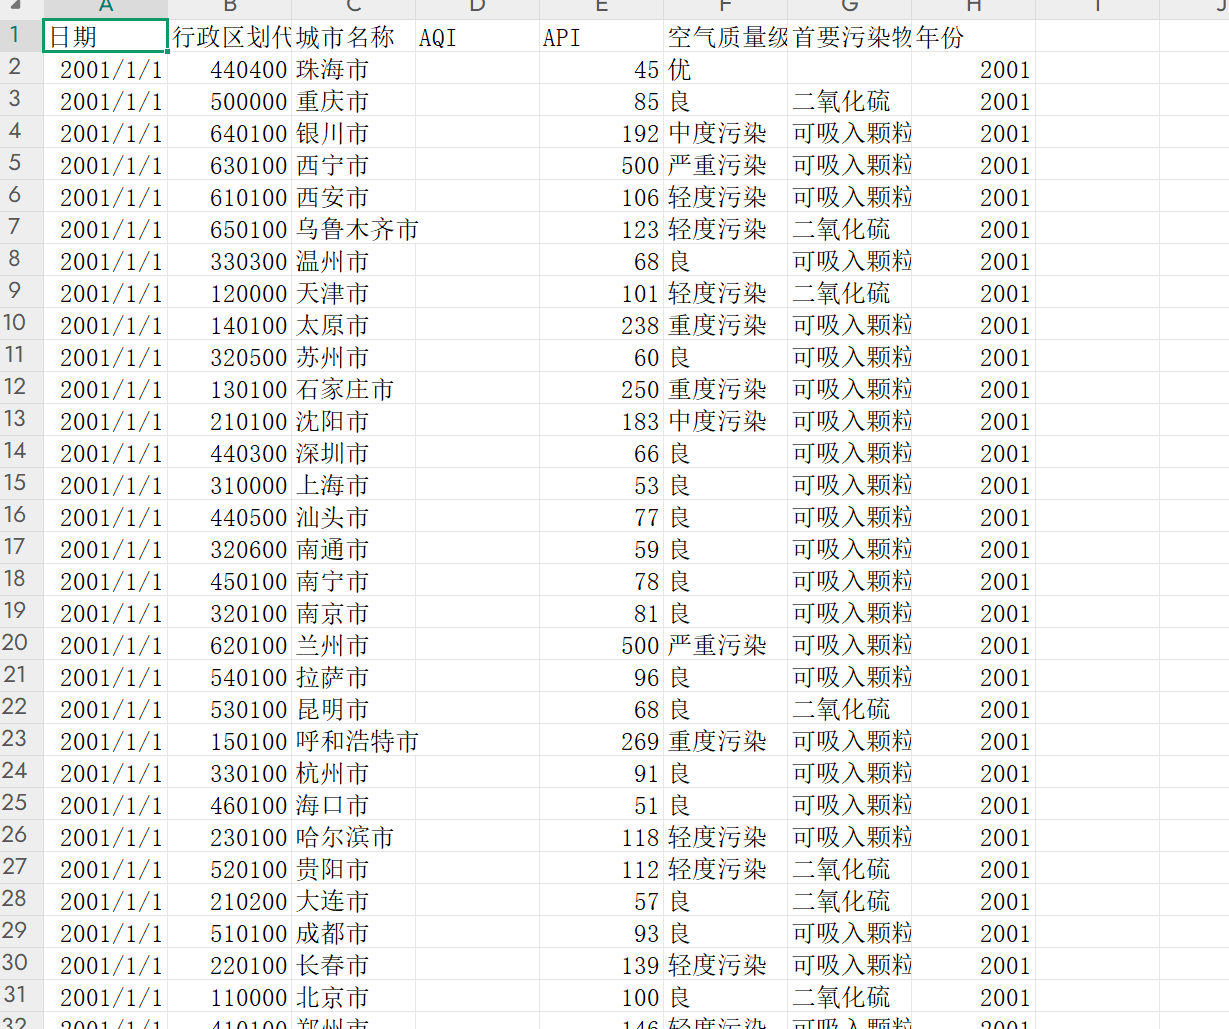This screenshot has height=1029, width=1229.
Task: Select the 优 air quality cell
Action: click(725, 70)
